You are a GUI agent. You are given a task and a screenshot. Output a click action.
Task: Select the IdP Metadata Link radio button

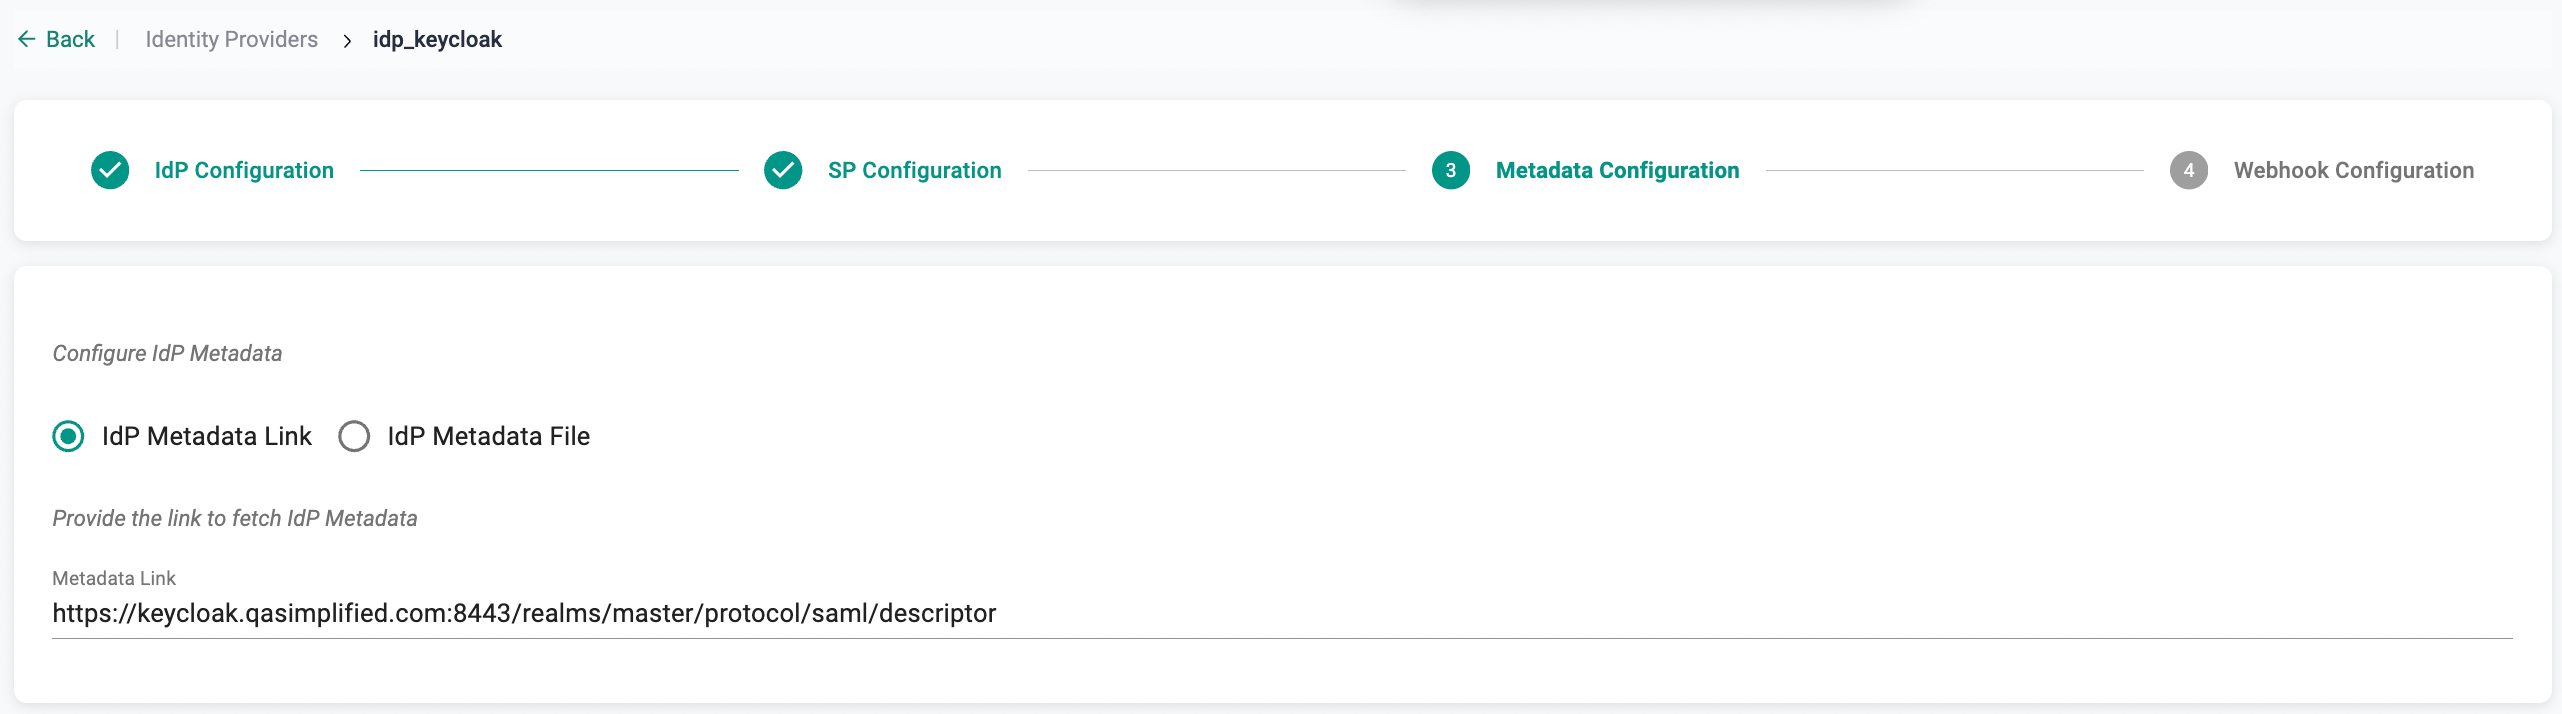click(68, 436)
